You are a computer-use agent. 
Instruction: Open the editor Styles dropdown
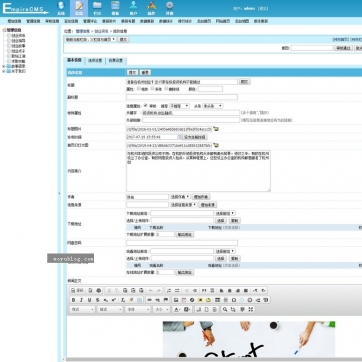point(82,309)
